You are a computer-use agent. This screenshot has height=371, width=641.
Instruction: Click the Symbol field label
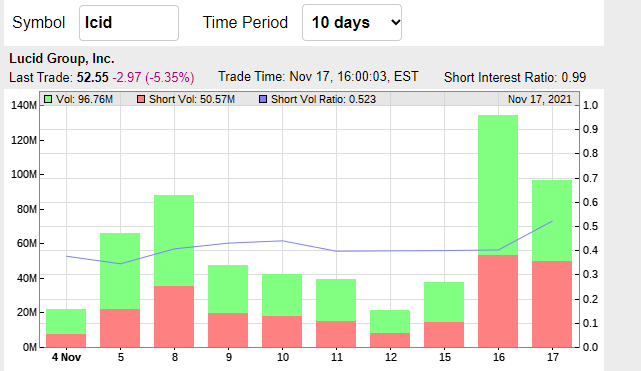click(x=38, y=22)
